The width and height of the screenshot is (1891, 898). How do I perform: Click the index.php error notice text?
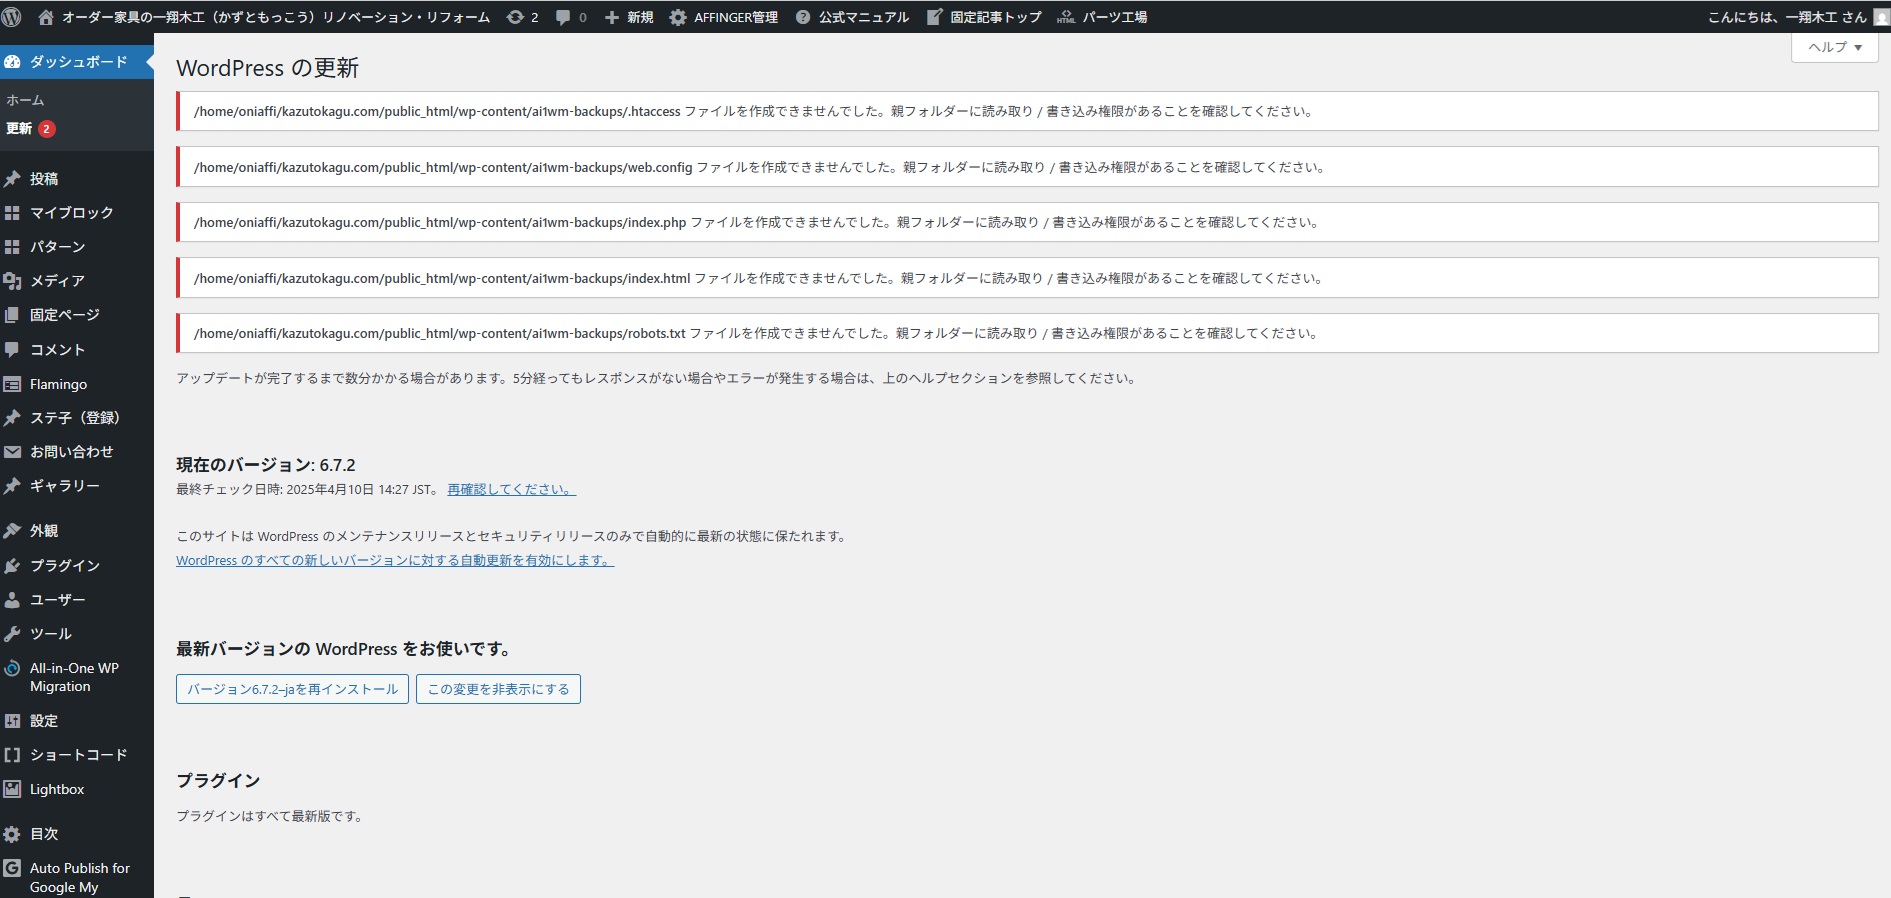point(756,222)
